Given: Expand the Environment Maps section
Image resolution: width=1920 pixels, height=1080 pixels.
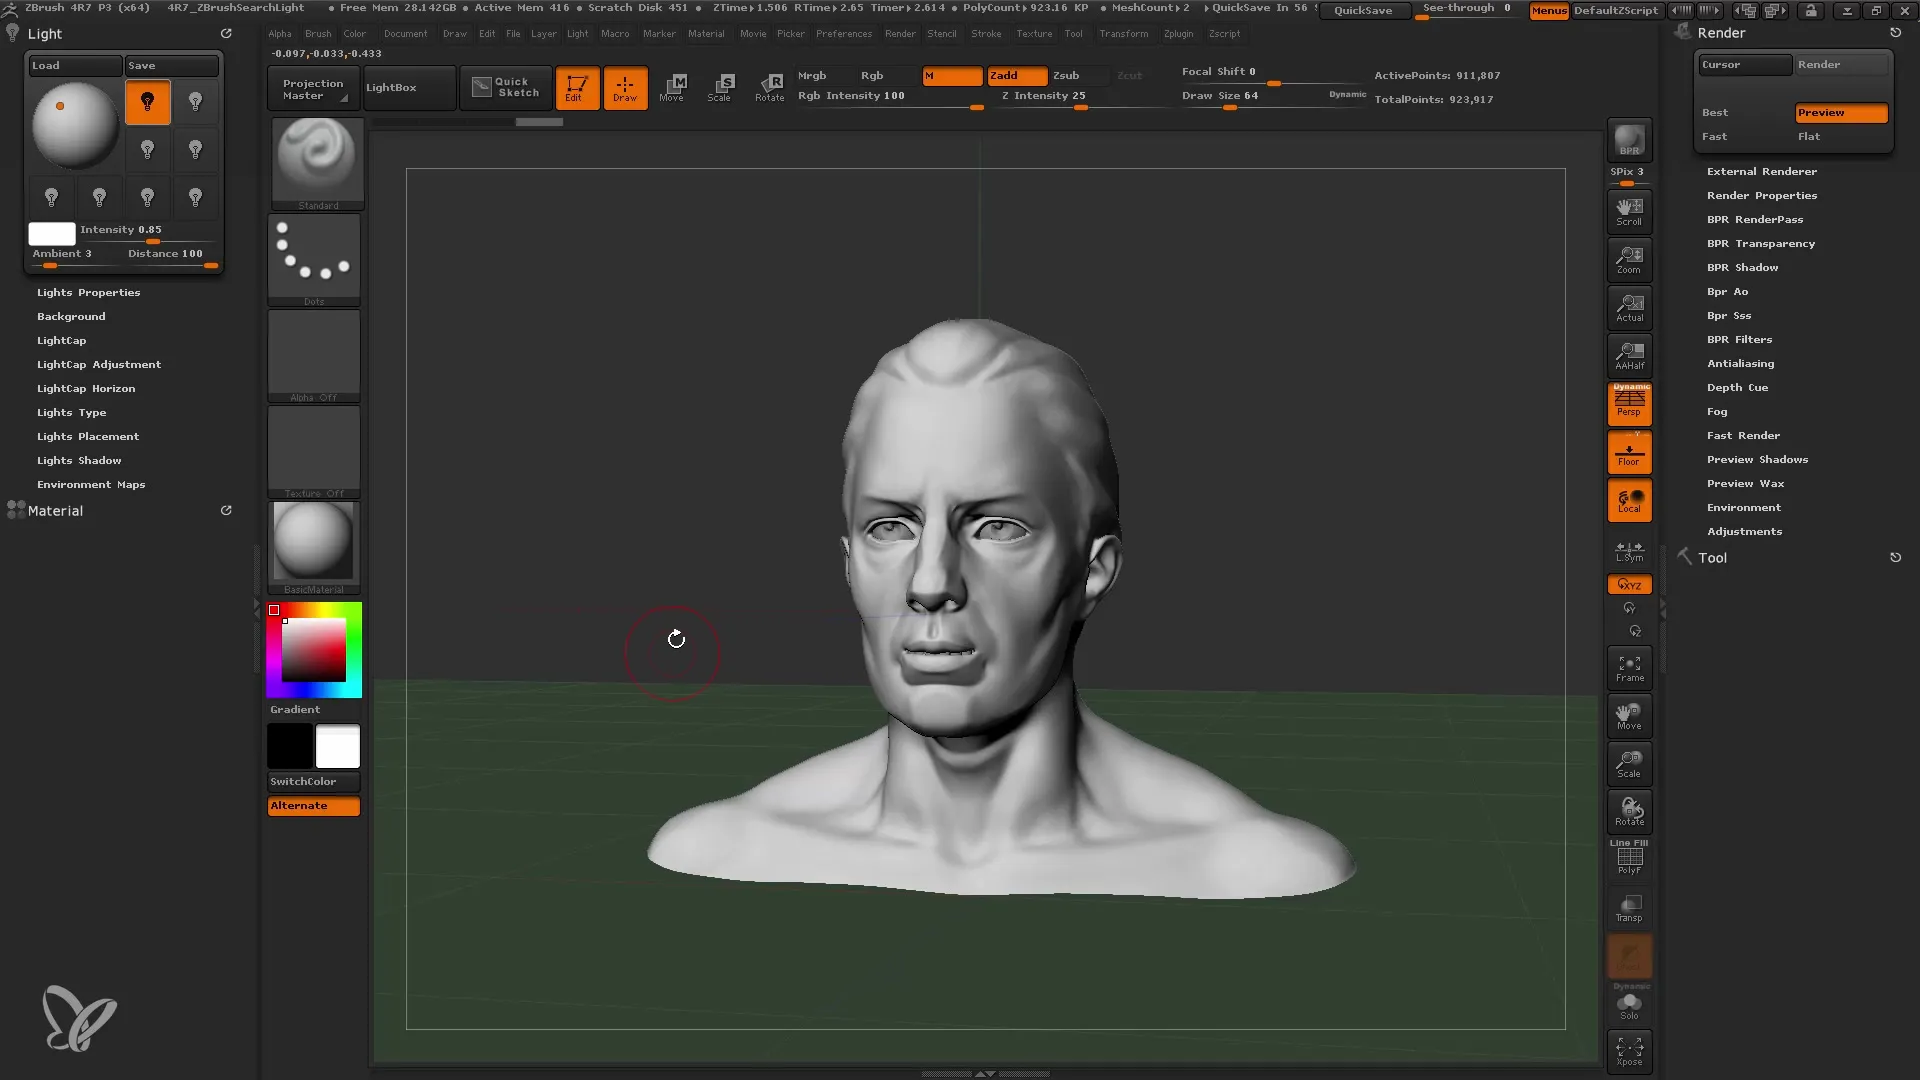Looking at the screenshot, I should point(90,484).
